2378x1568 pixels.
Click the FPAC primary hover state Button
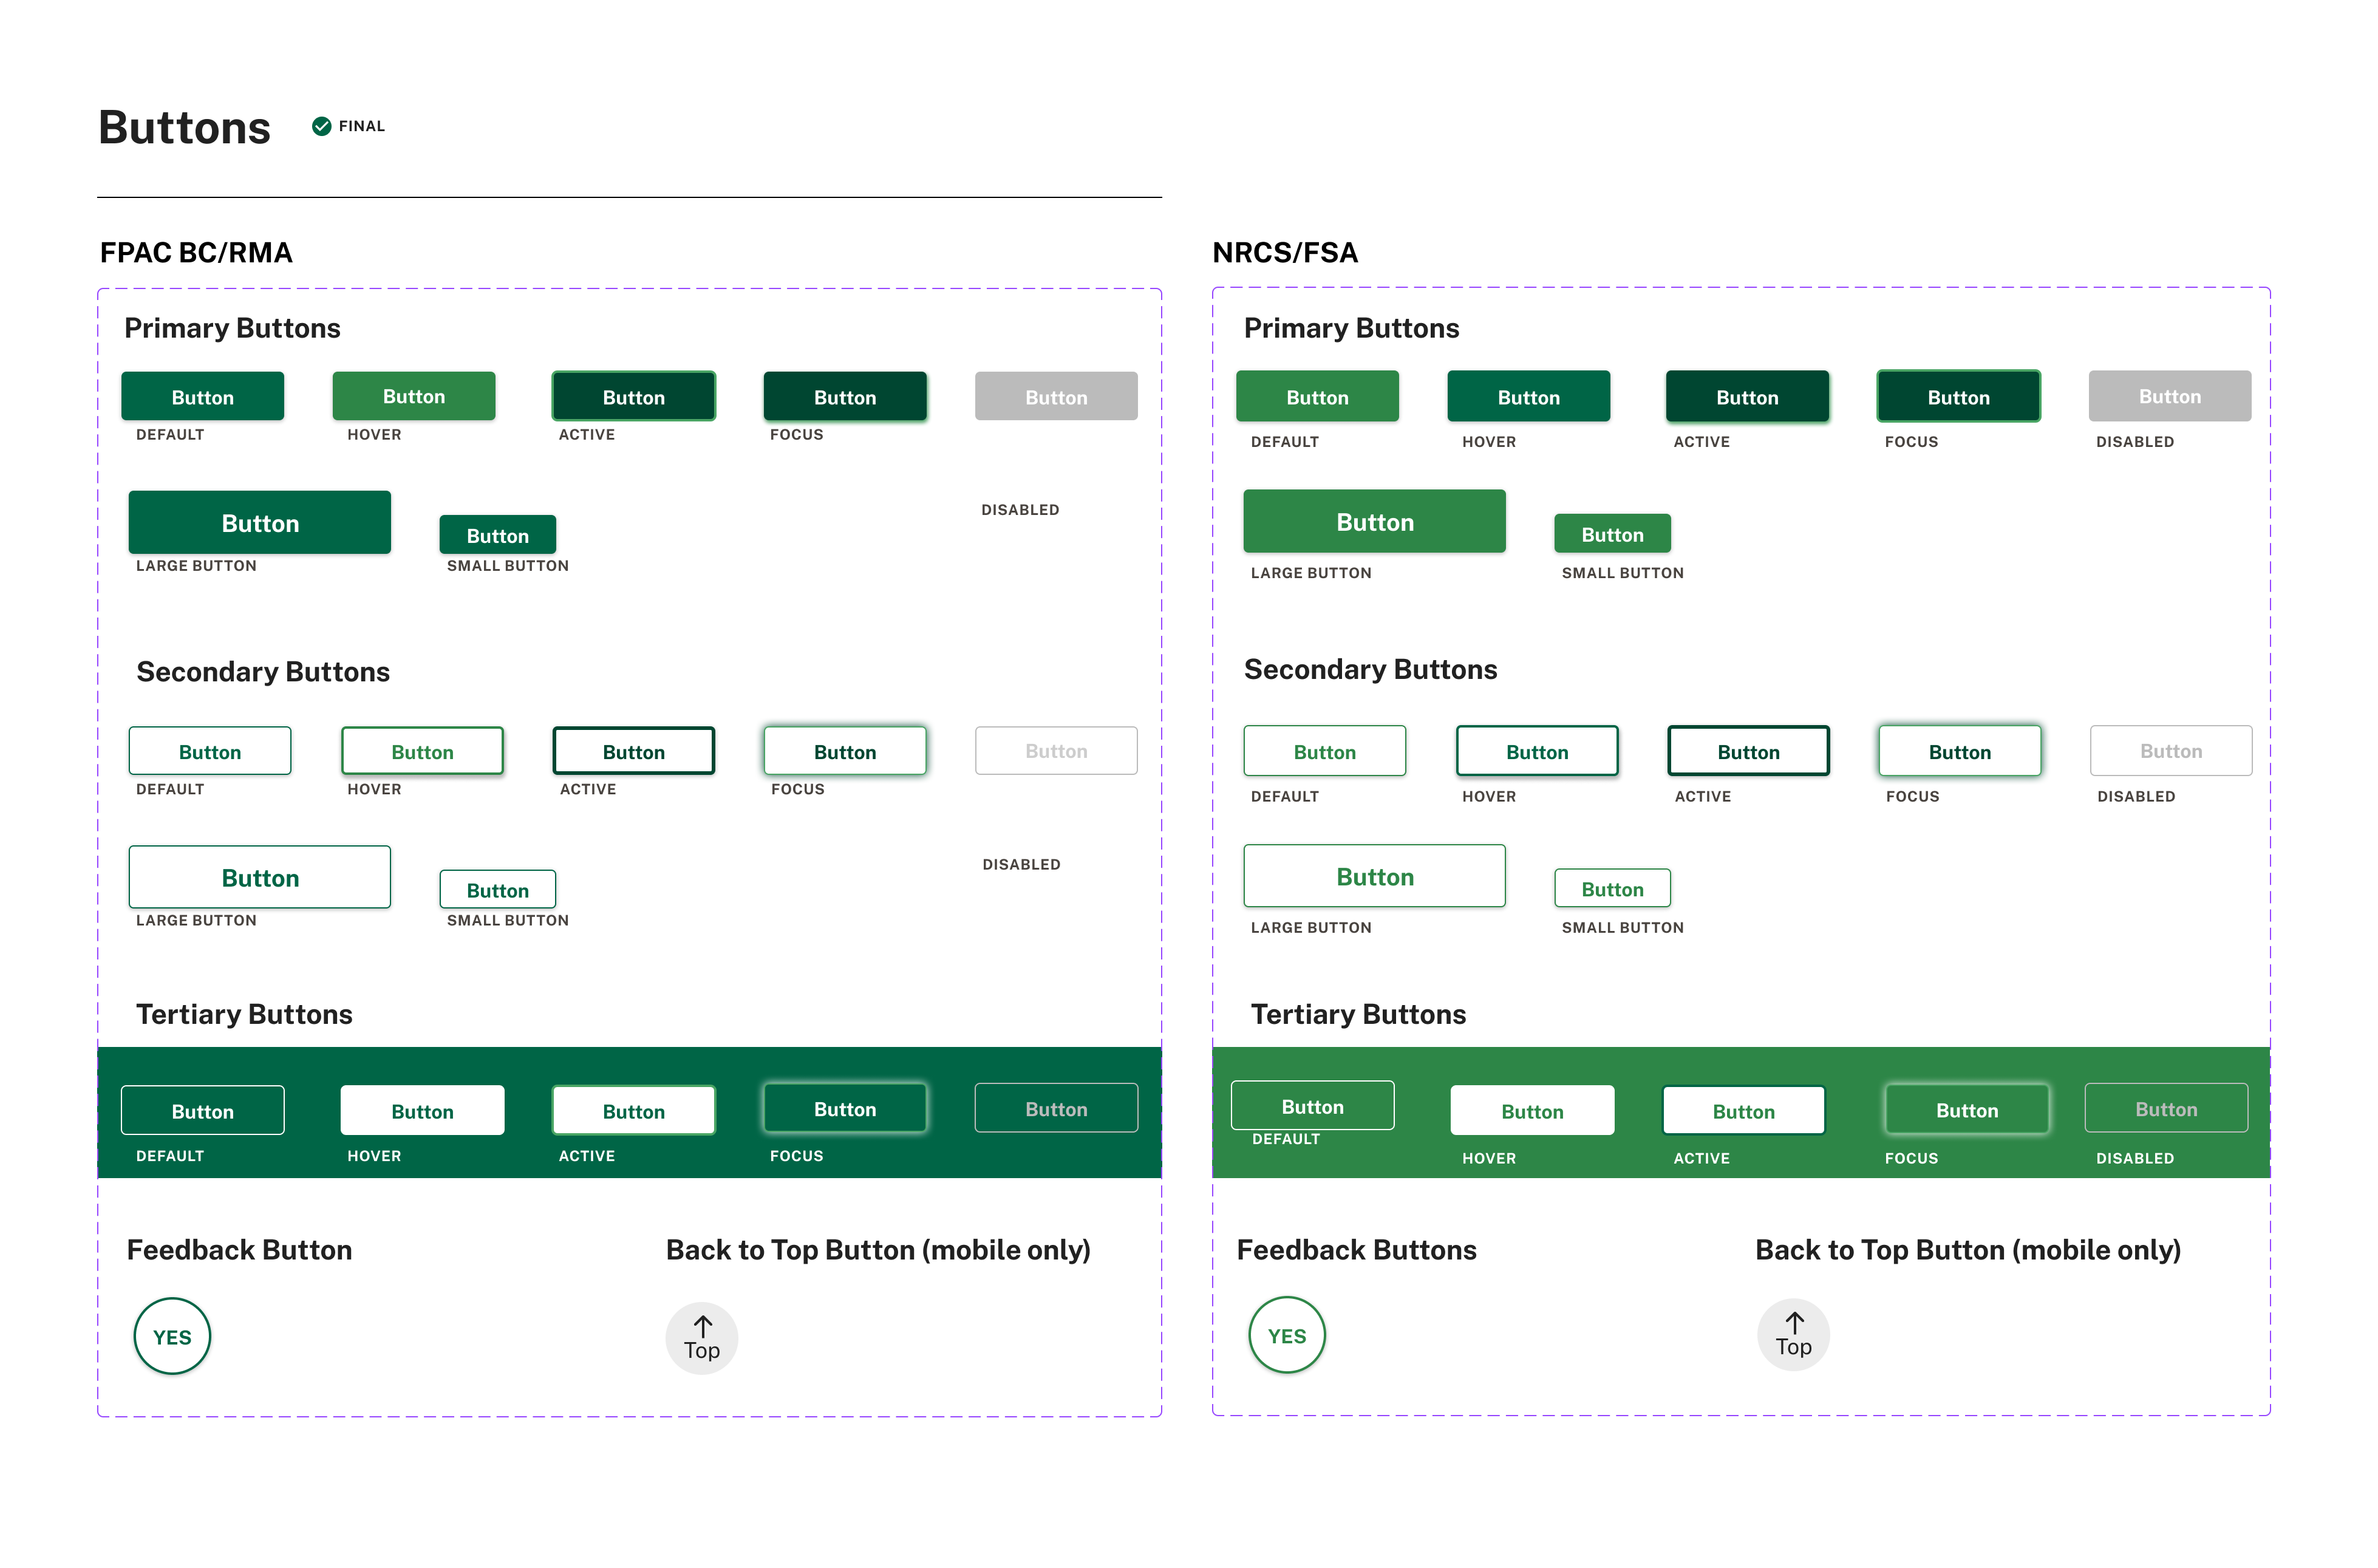point(413,396)
